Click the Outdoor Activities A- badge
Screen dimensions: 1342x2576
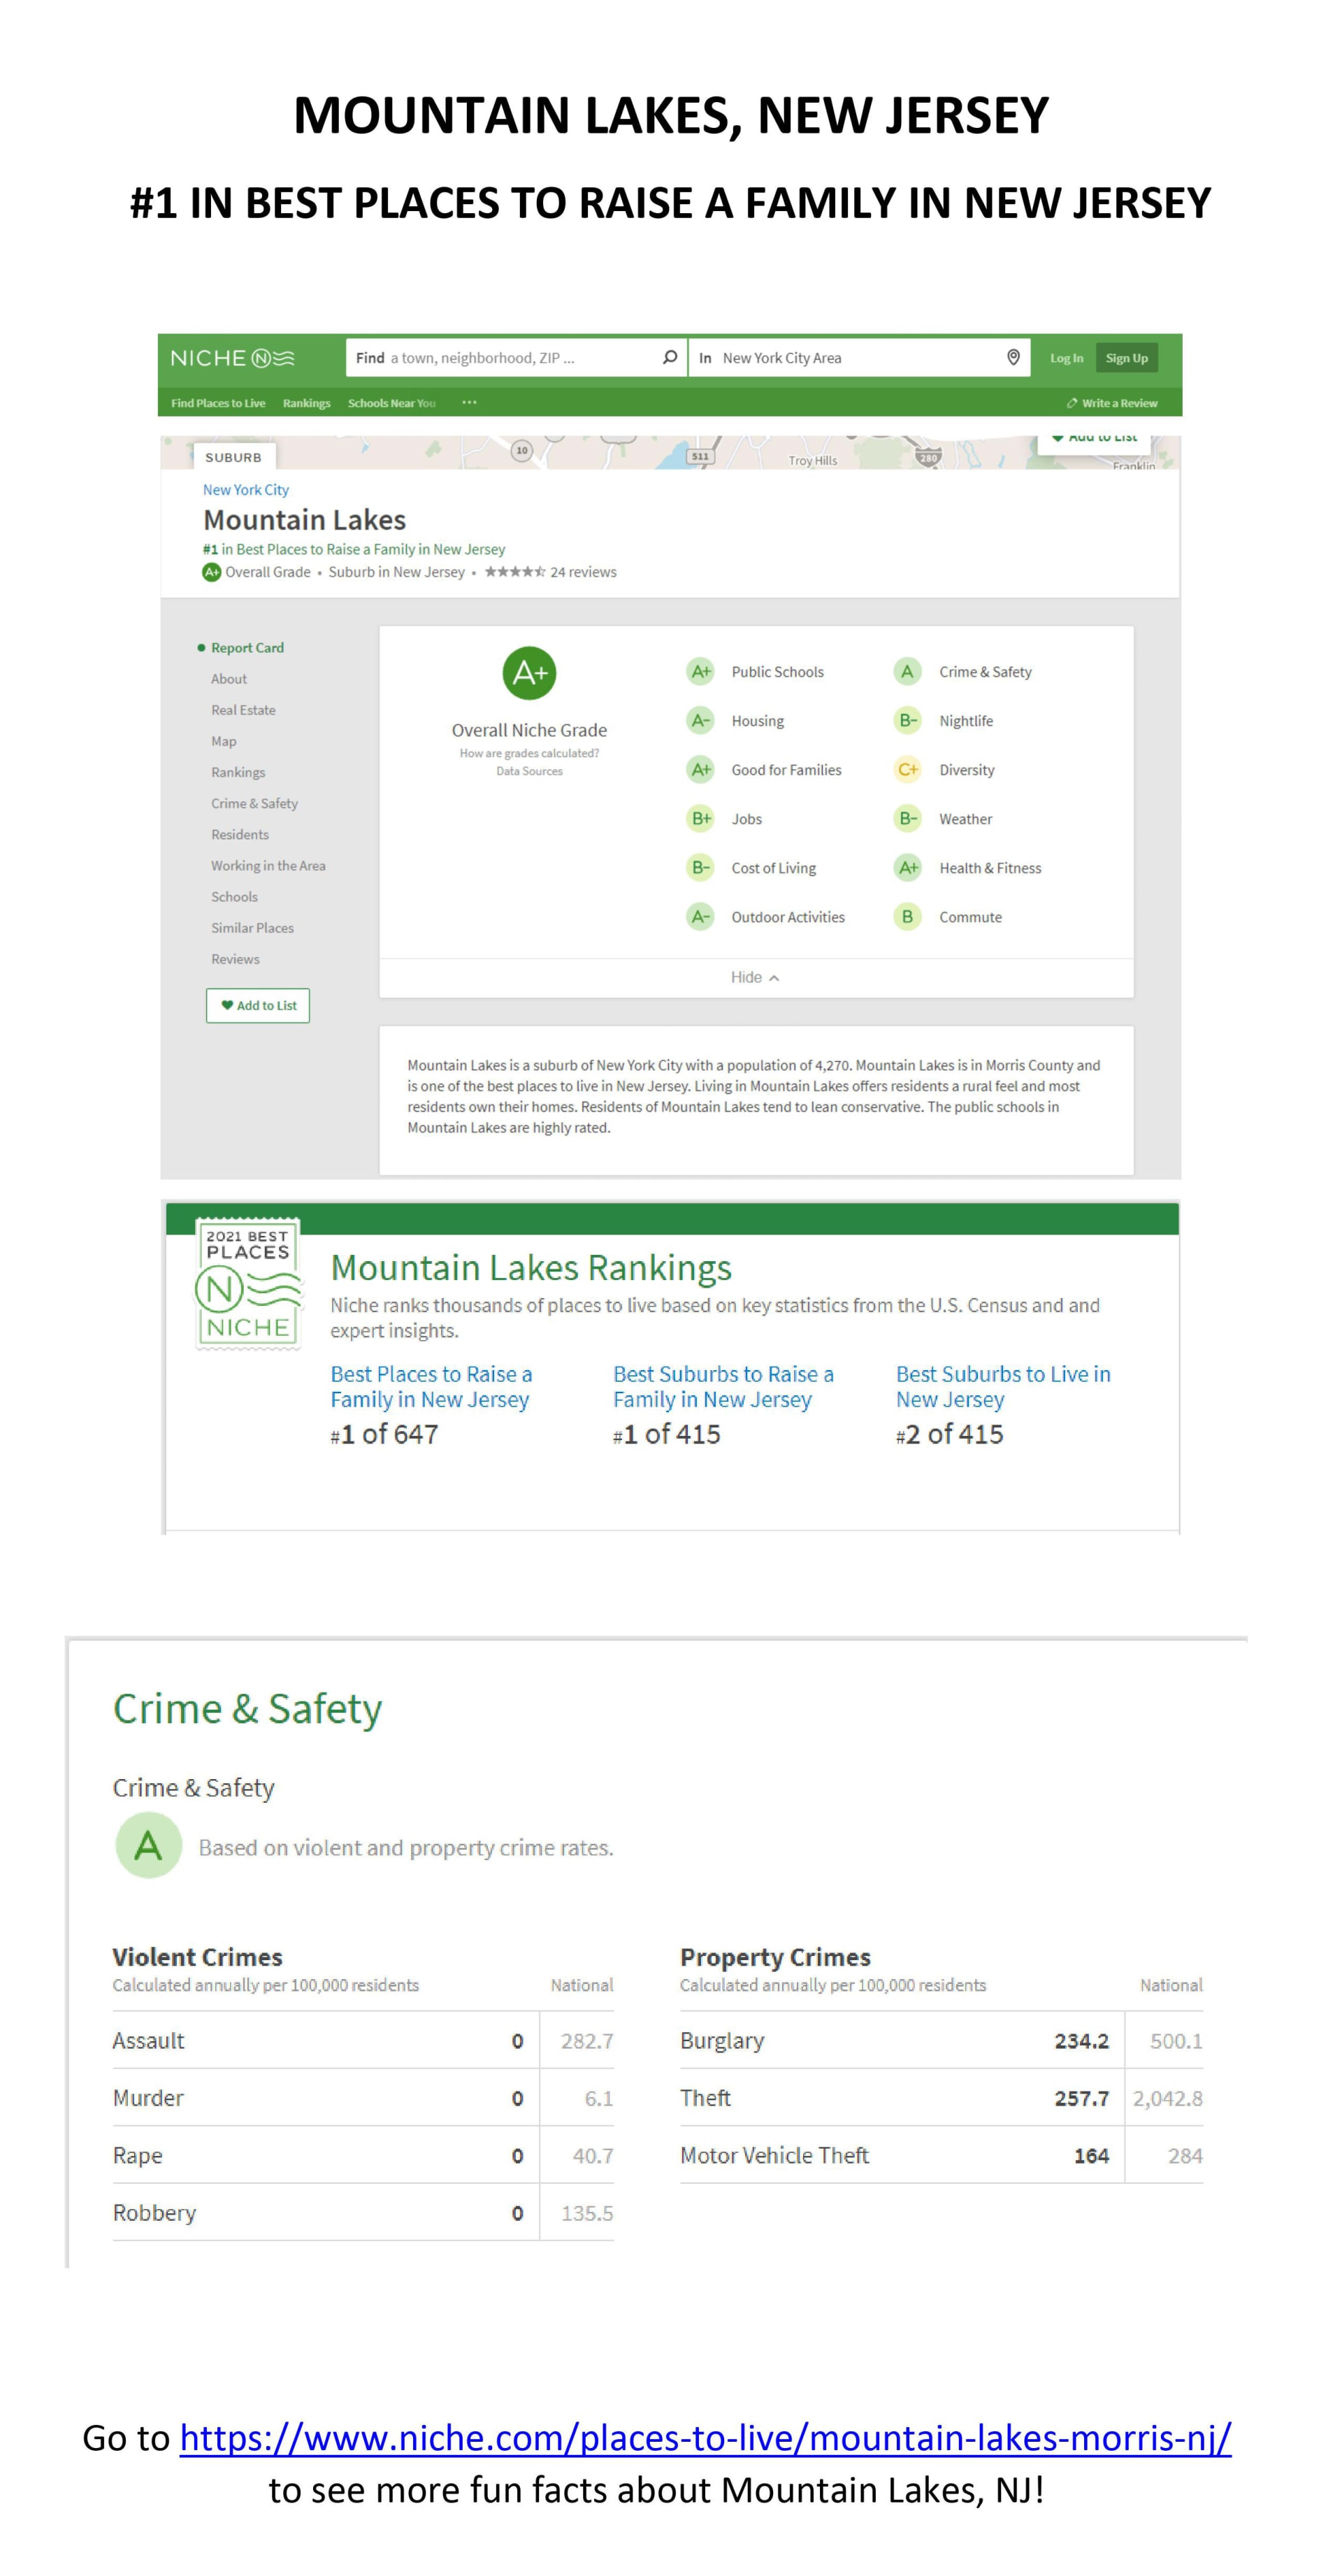(700, 916)
